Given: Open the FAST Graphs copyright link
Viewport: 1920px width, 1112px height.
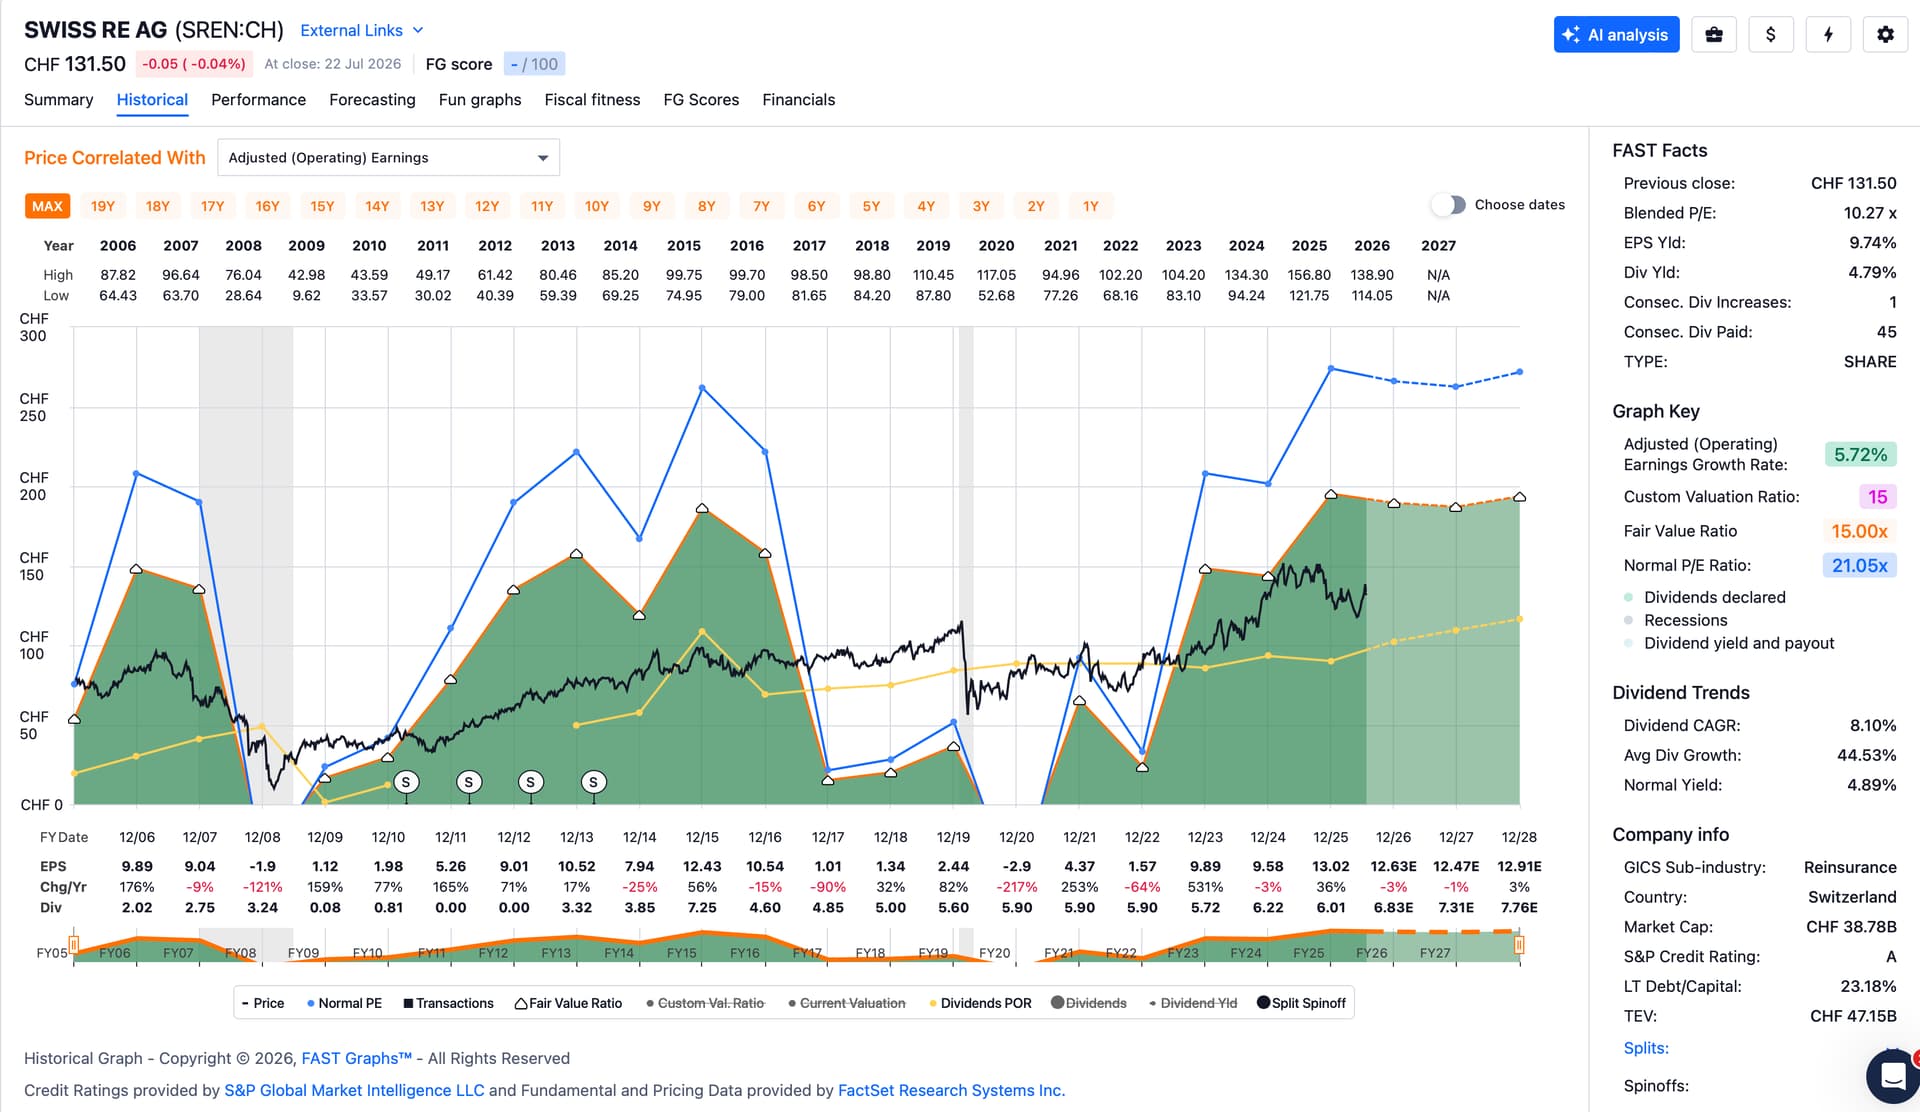Looking at the screenshot, I should click(357, 1058).
